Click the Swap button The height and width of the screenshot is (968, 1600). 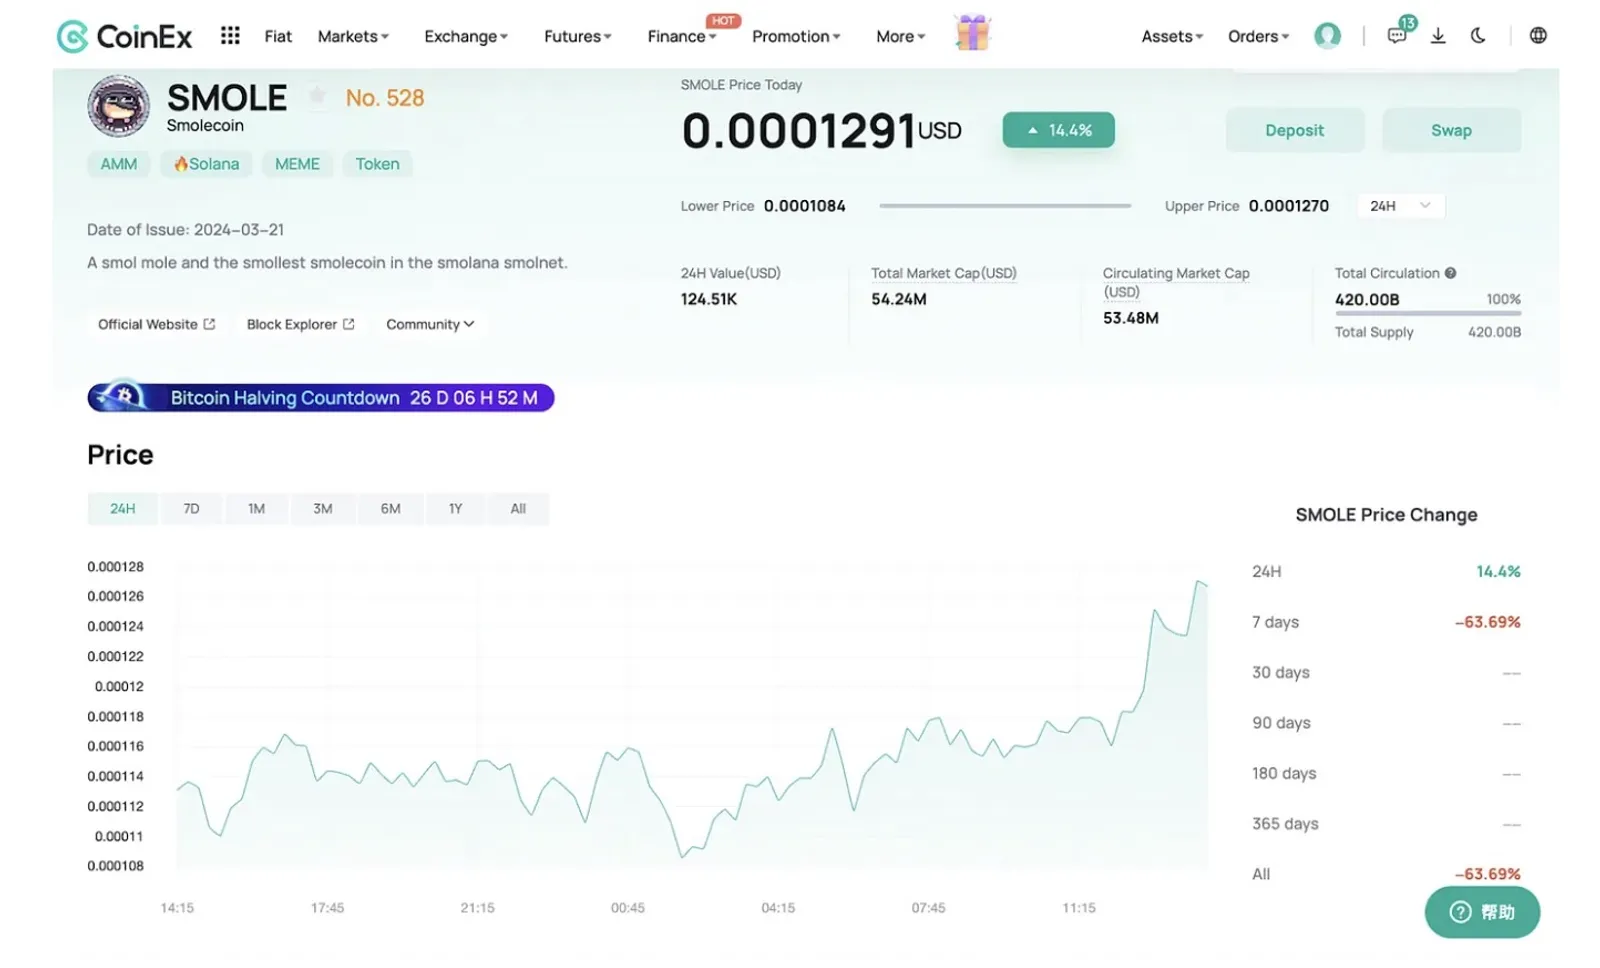point(1451,130)
